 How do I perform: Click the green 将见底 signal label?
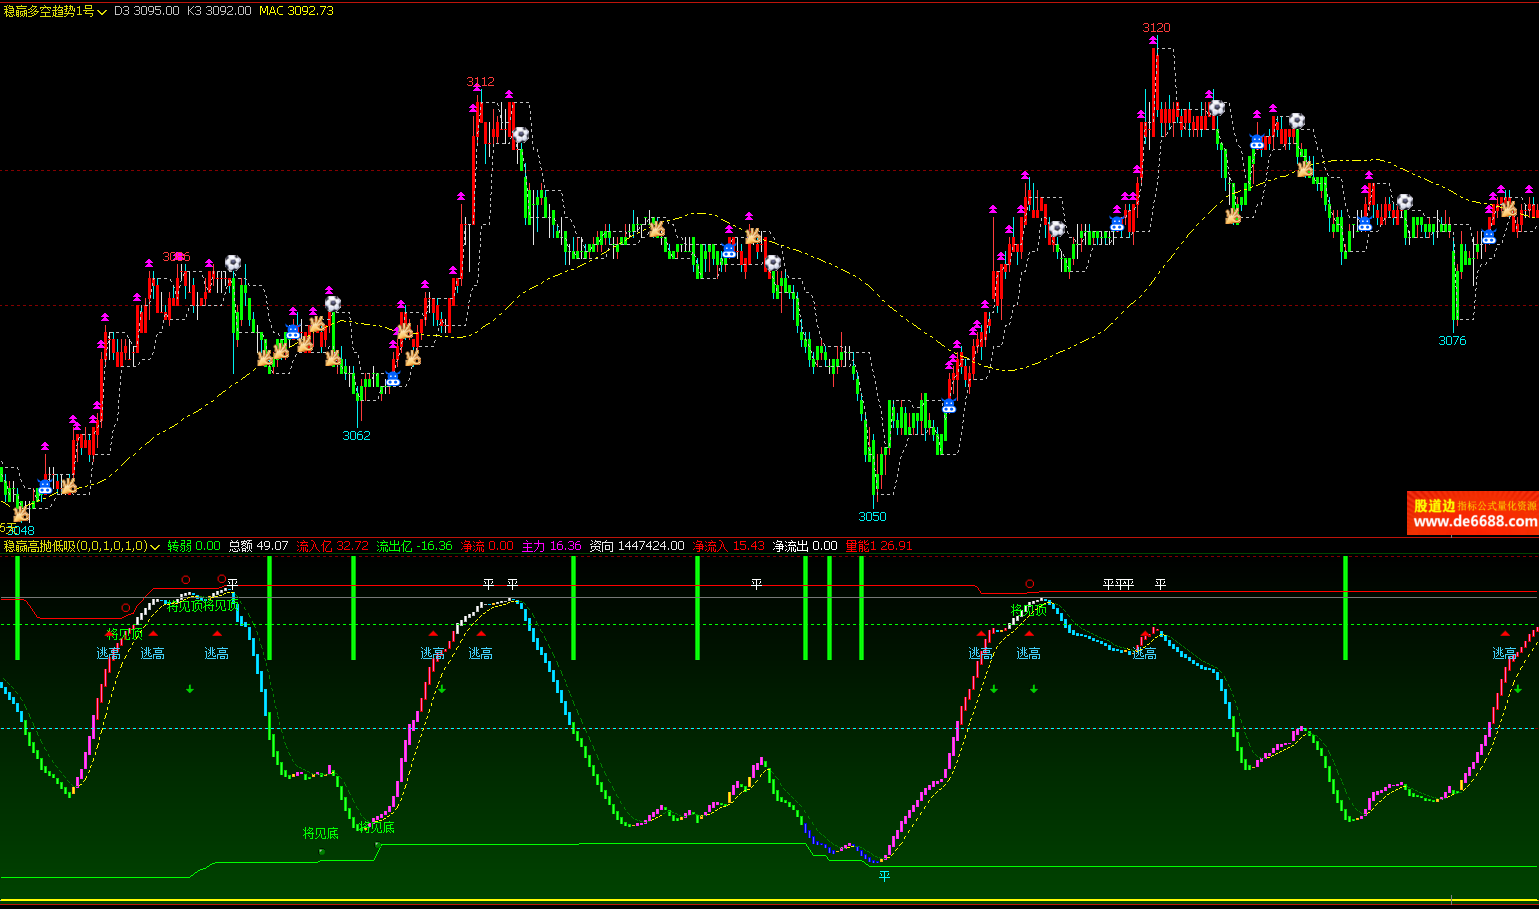[x=320, y=833]
